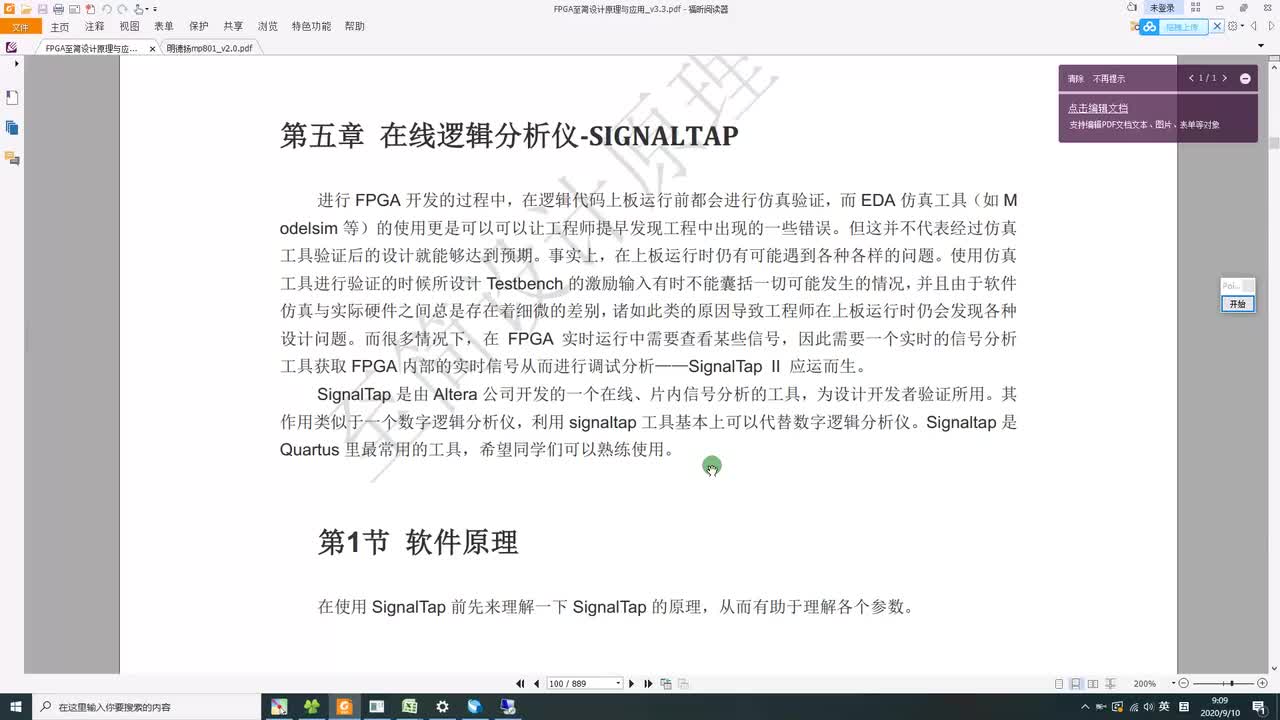
Task: Go to previous tab with left triangle
Action: coord(1253,26)
